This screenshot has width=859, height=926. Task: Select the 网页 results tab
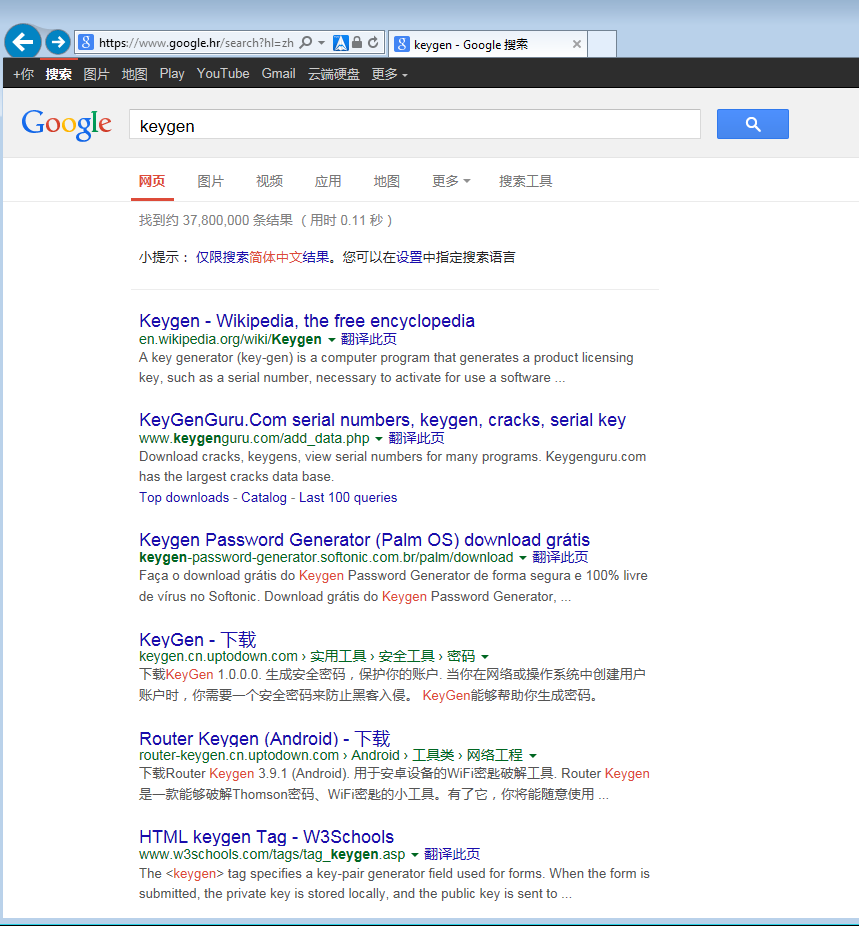tap(152, 181)
